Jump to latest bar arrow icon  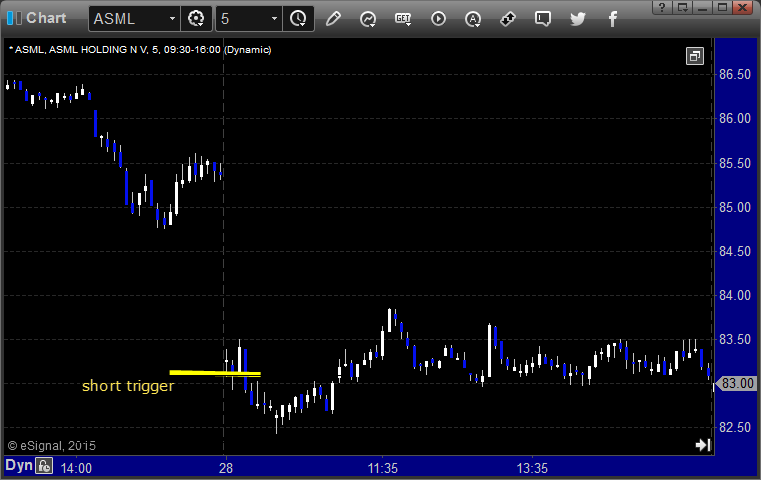(703, 445)
